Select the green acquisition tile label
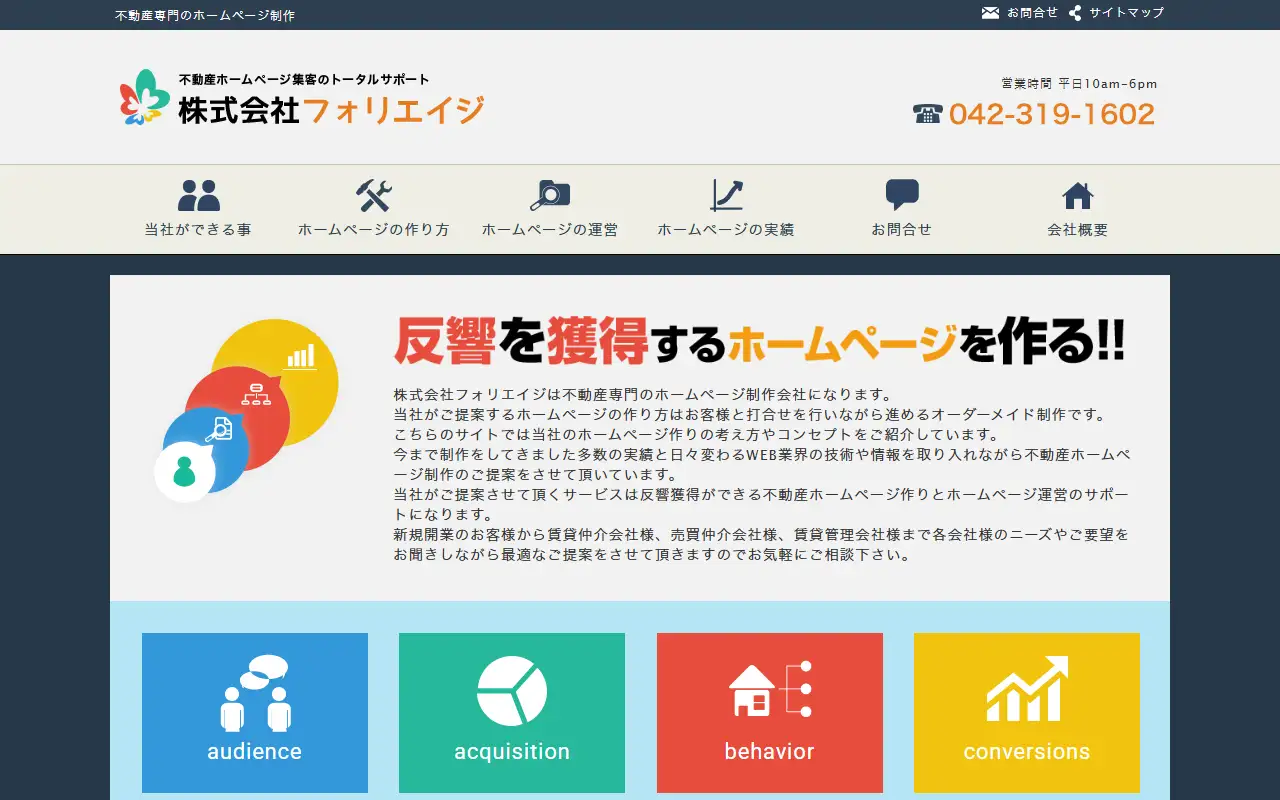 [512, 752]
